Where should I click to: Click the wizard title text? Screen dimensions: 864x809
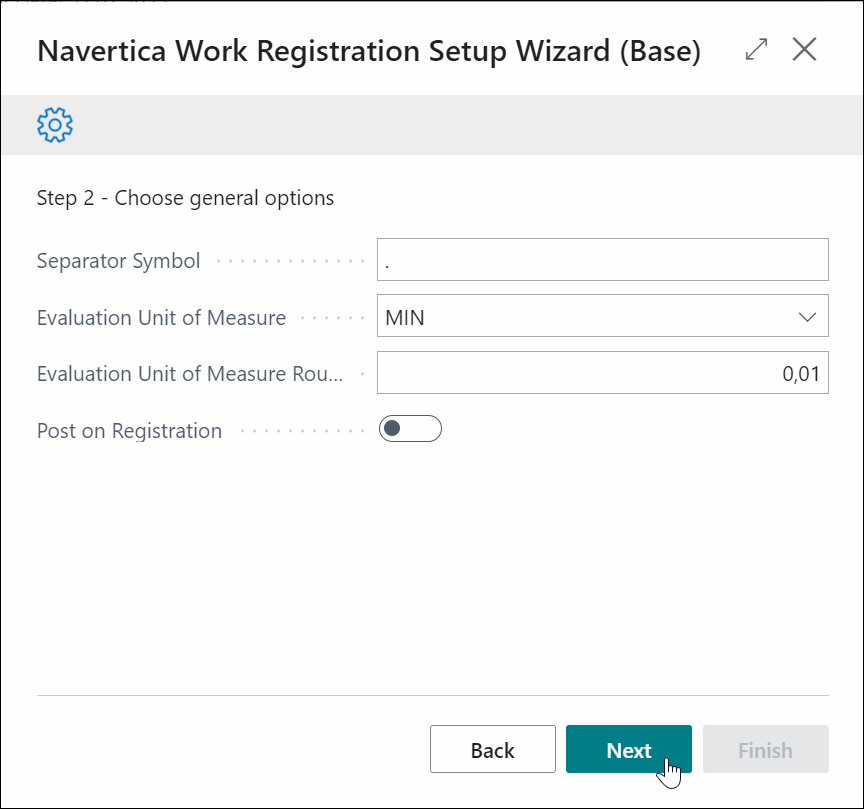tap(369, 51)
